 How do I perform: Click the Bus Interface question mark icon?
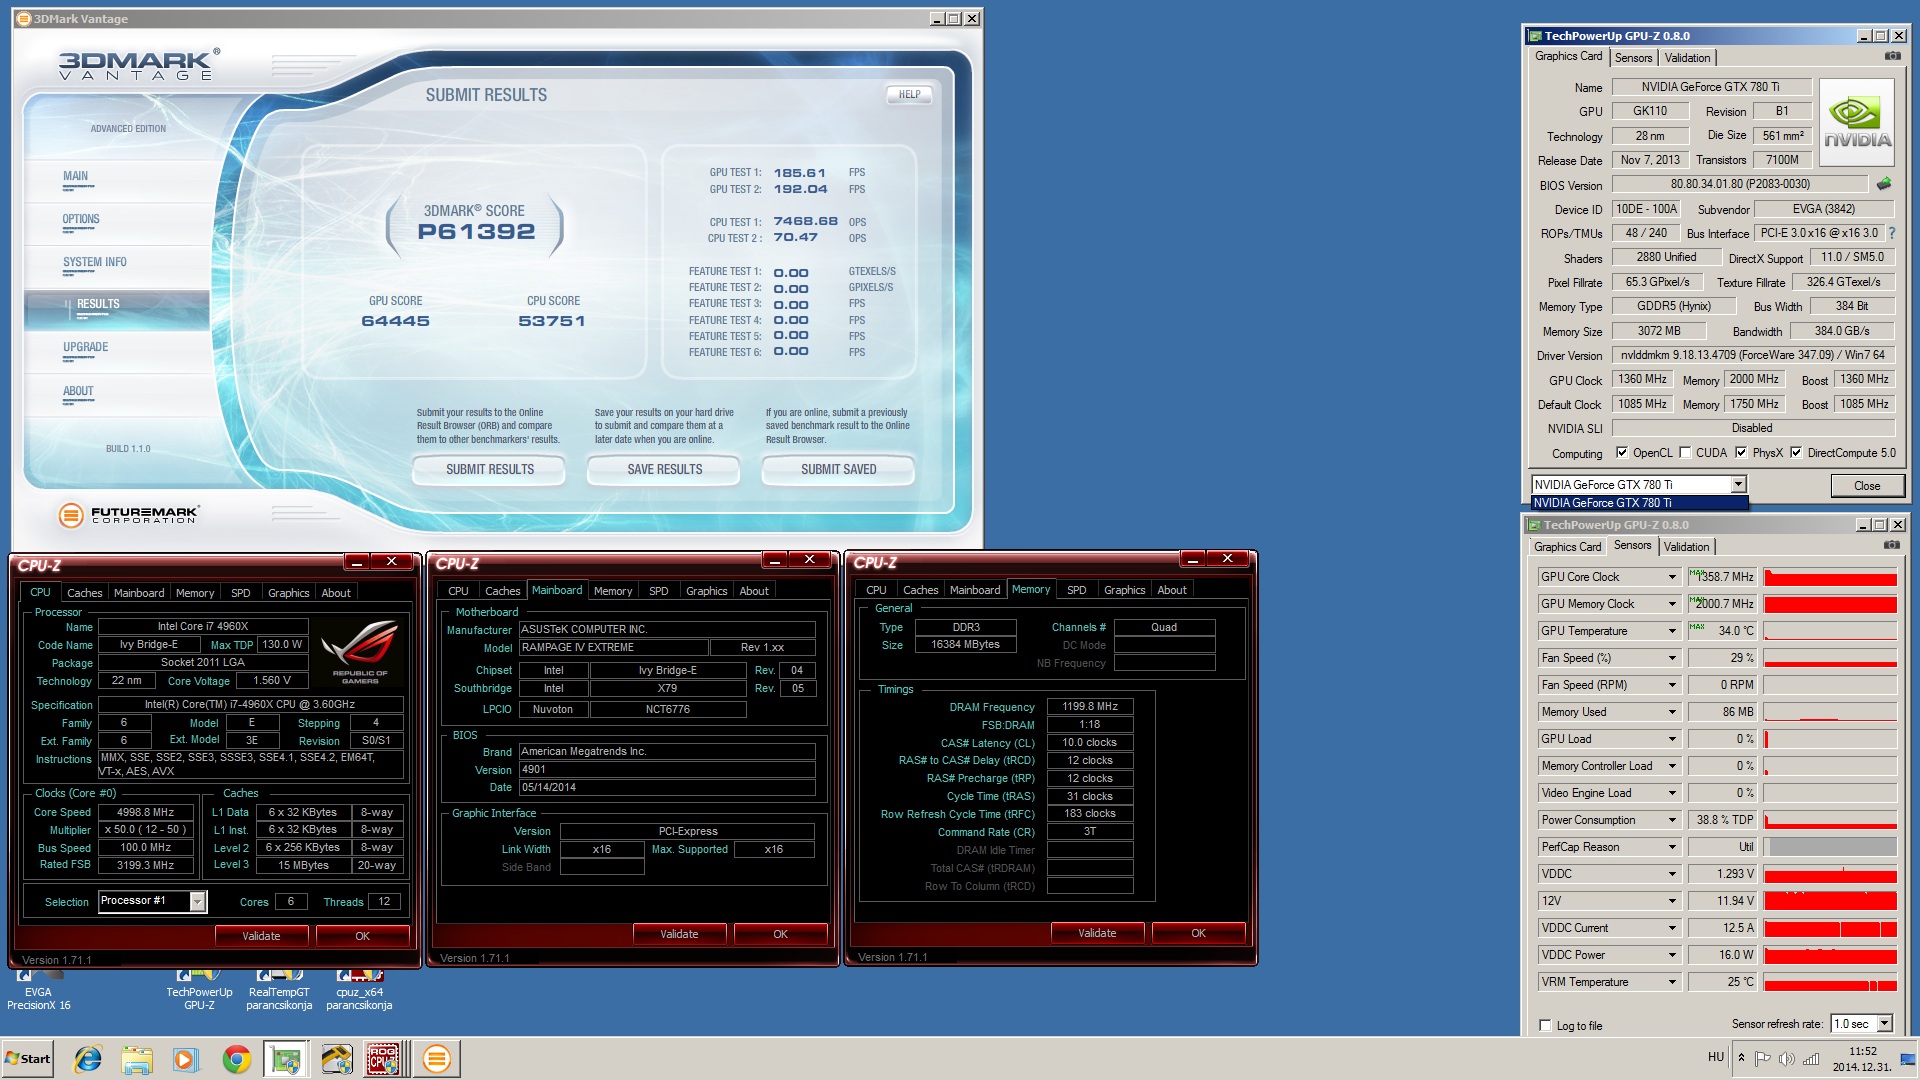(x=1892, y=233)
